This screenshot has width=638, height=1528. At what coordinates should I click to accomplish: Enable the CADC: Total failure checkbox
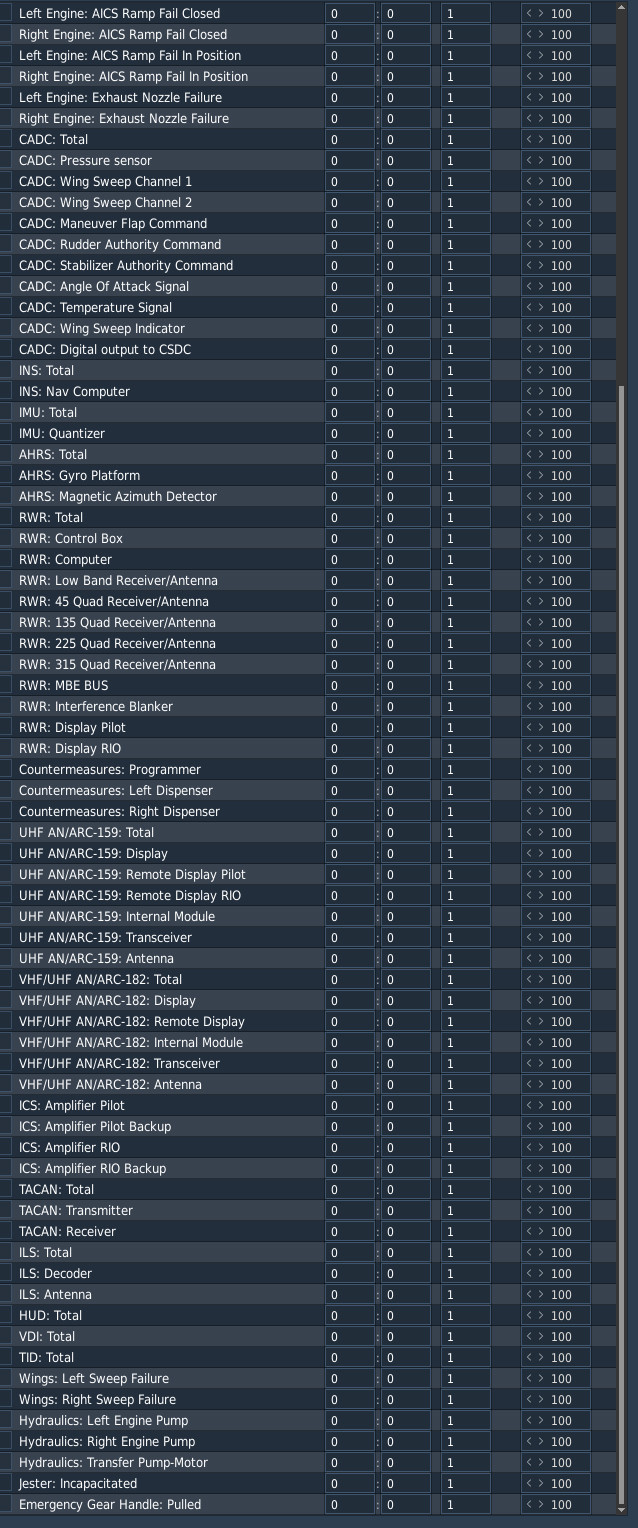click(5, 139)
